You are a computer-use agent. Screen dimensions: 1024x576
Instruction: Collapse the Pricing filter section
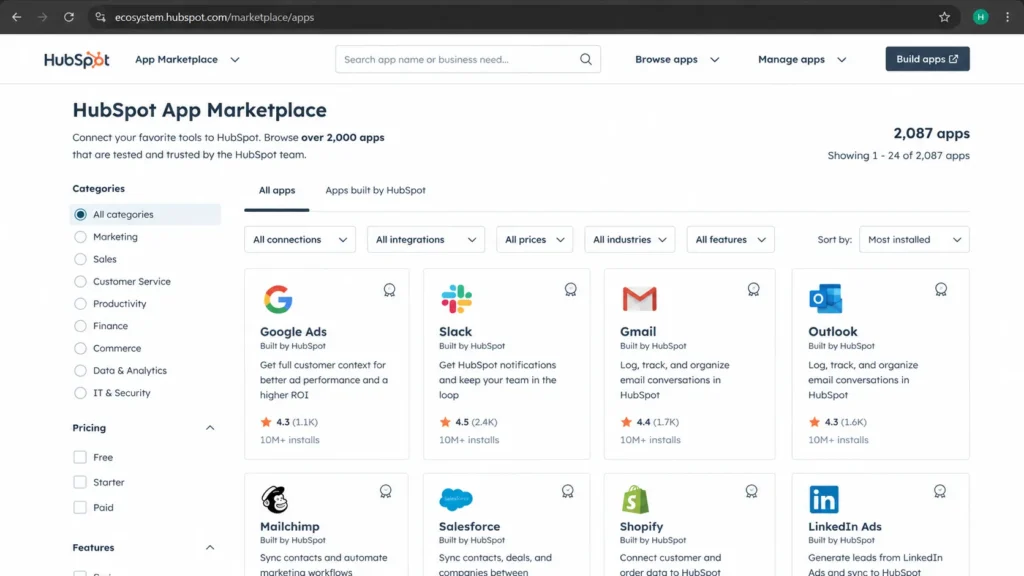pos(210,428)
